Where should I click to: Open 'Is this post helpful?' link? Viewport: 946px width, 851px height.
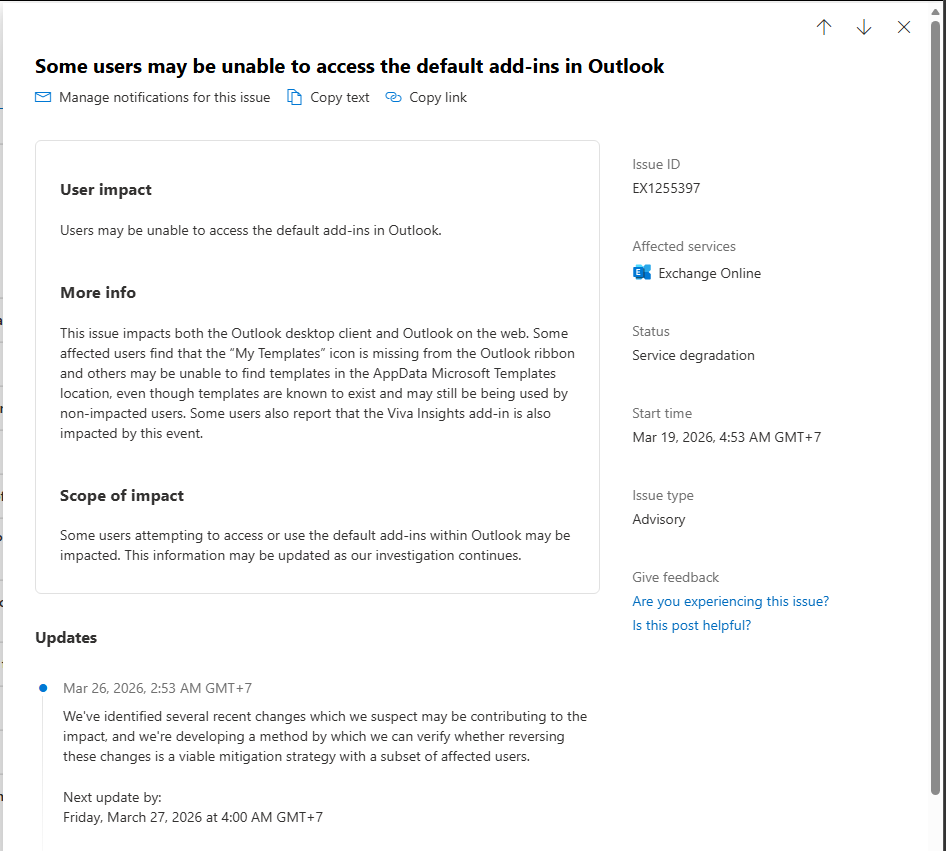691,625
